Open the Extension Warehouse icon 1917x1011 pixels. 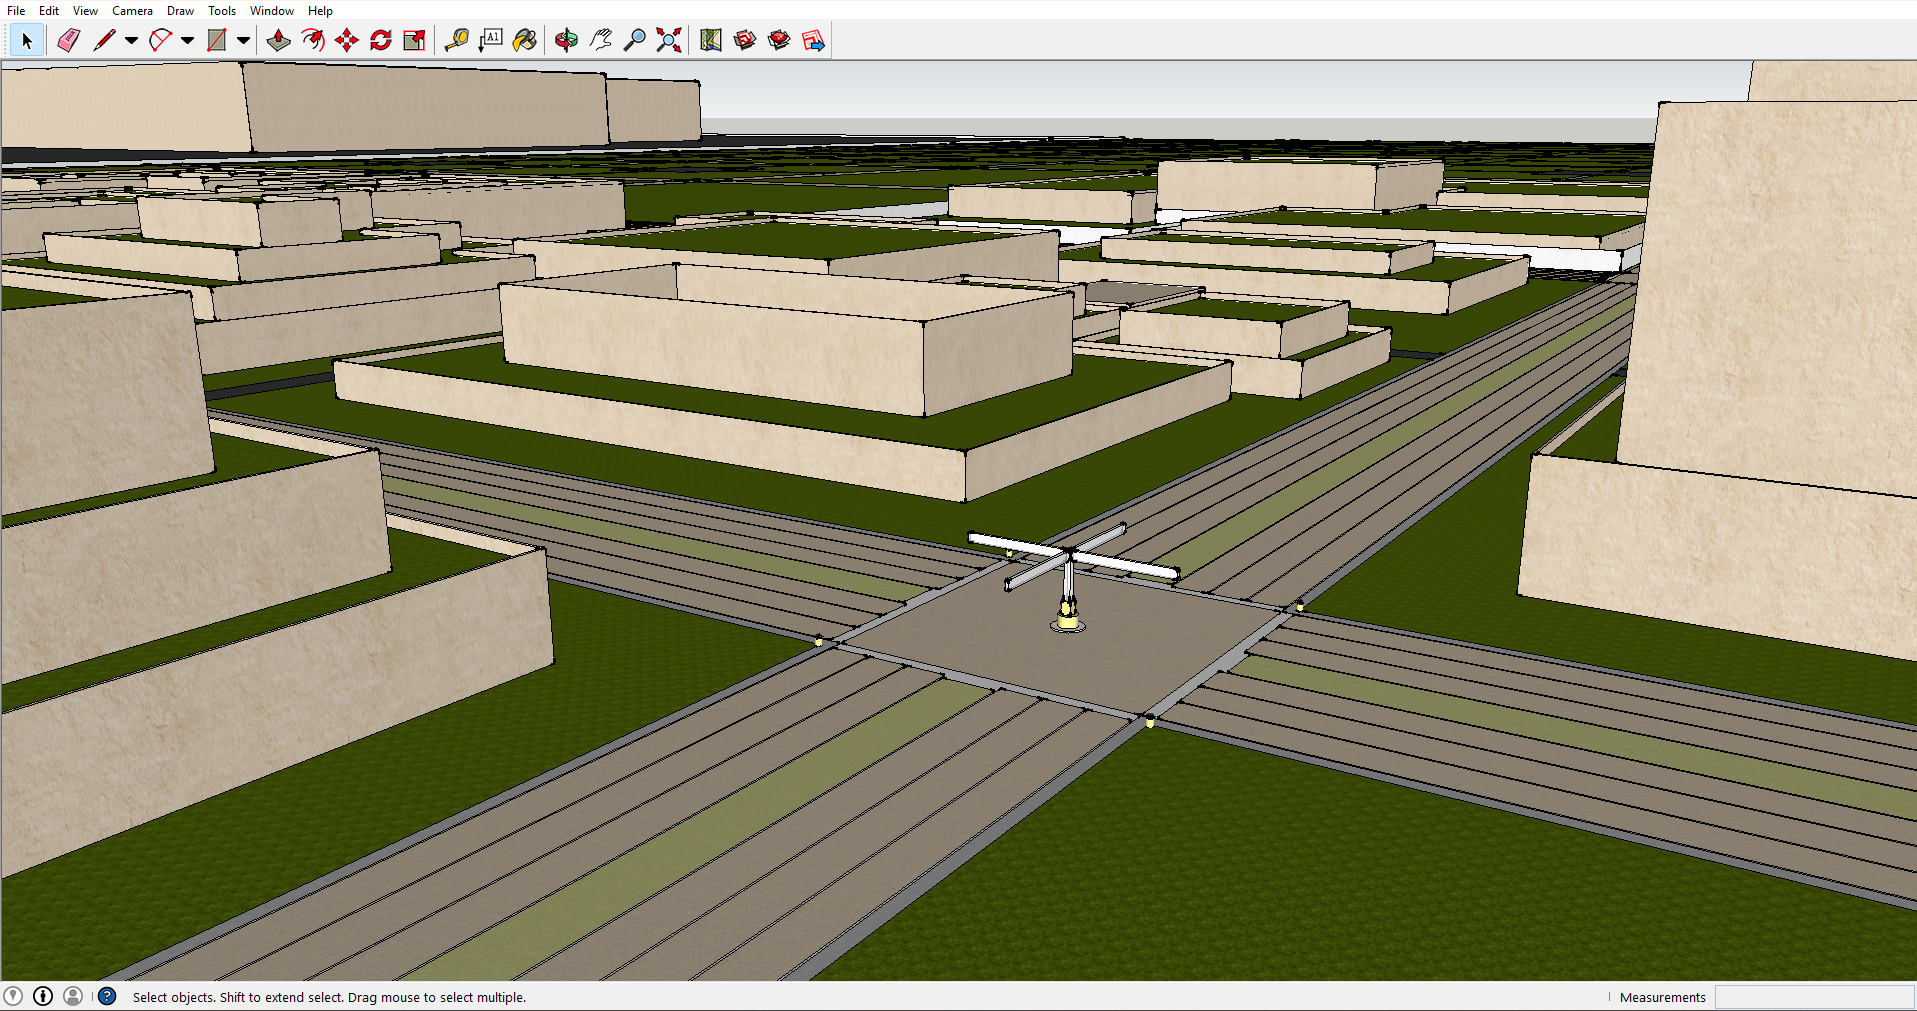click(779, 41)
